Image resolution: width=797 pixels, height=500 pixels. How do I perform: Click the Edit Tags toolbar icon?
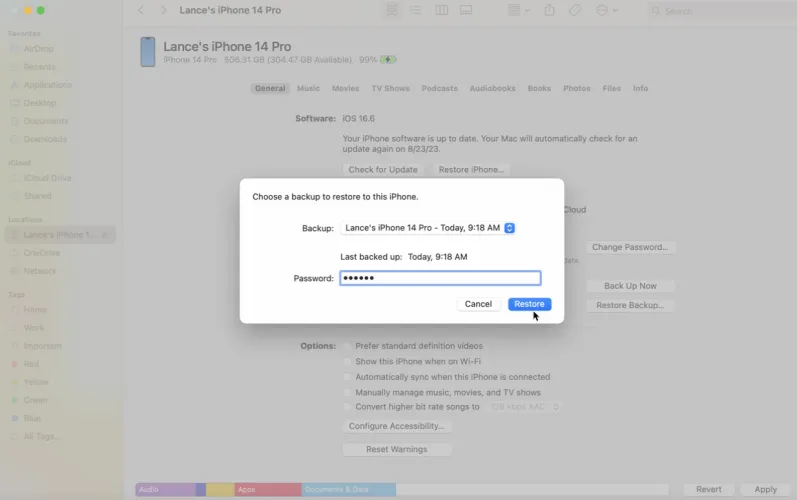[575, 10]
